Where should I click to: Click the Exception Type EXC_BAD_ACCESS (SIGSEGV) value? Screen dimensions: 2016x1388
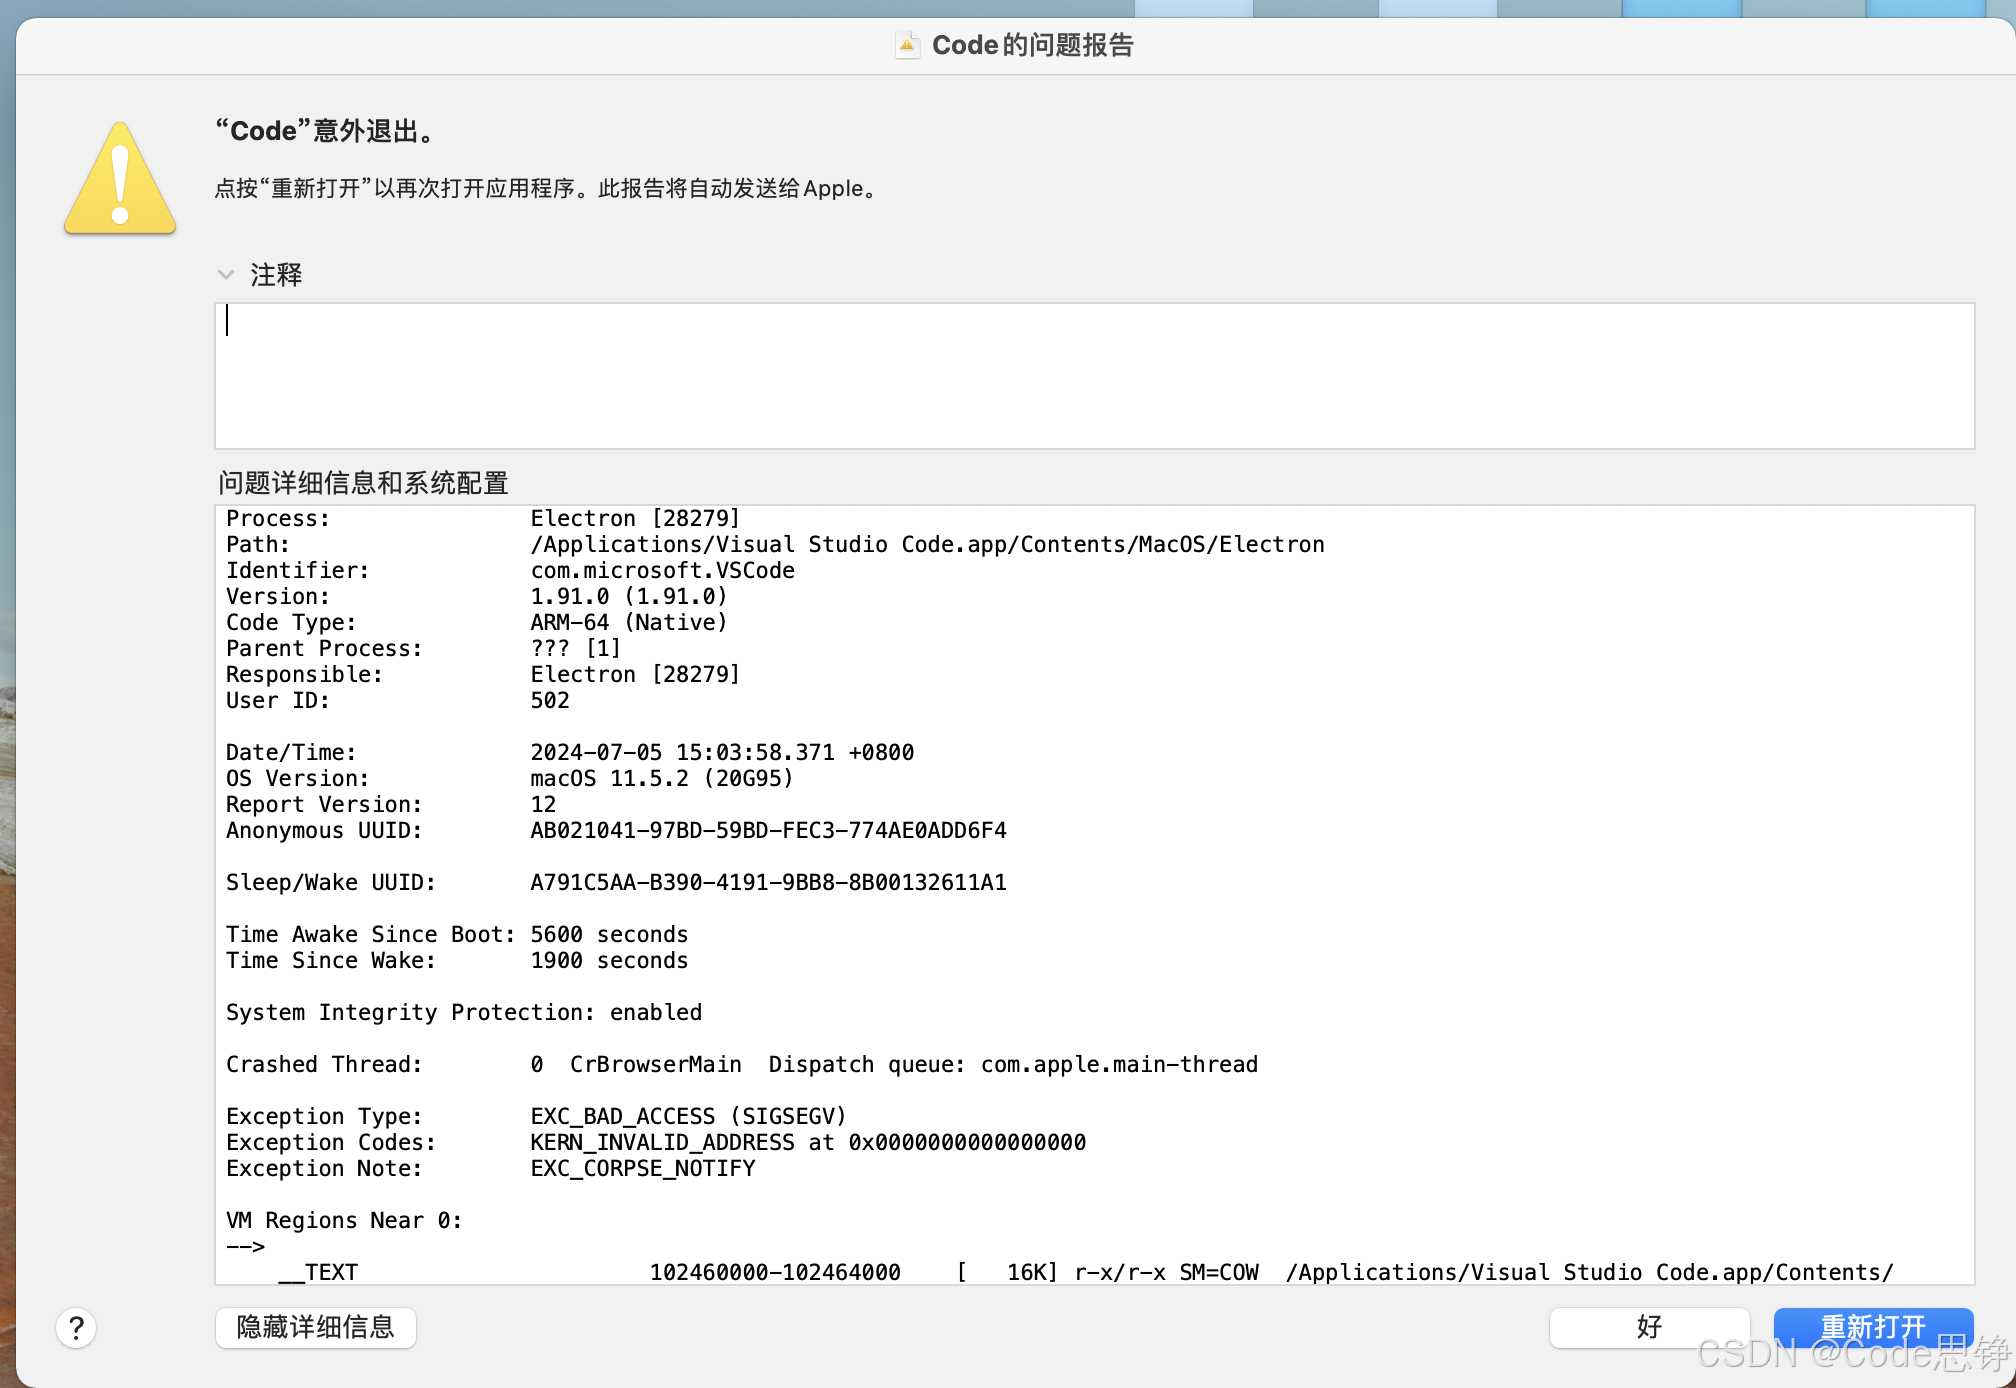point(688,1116)
